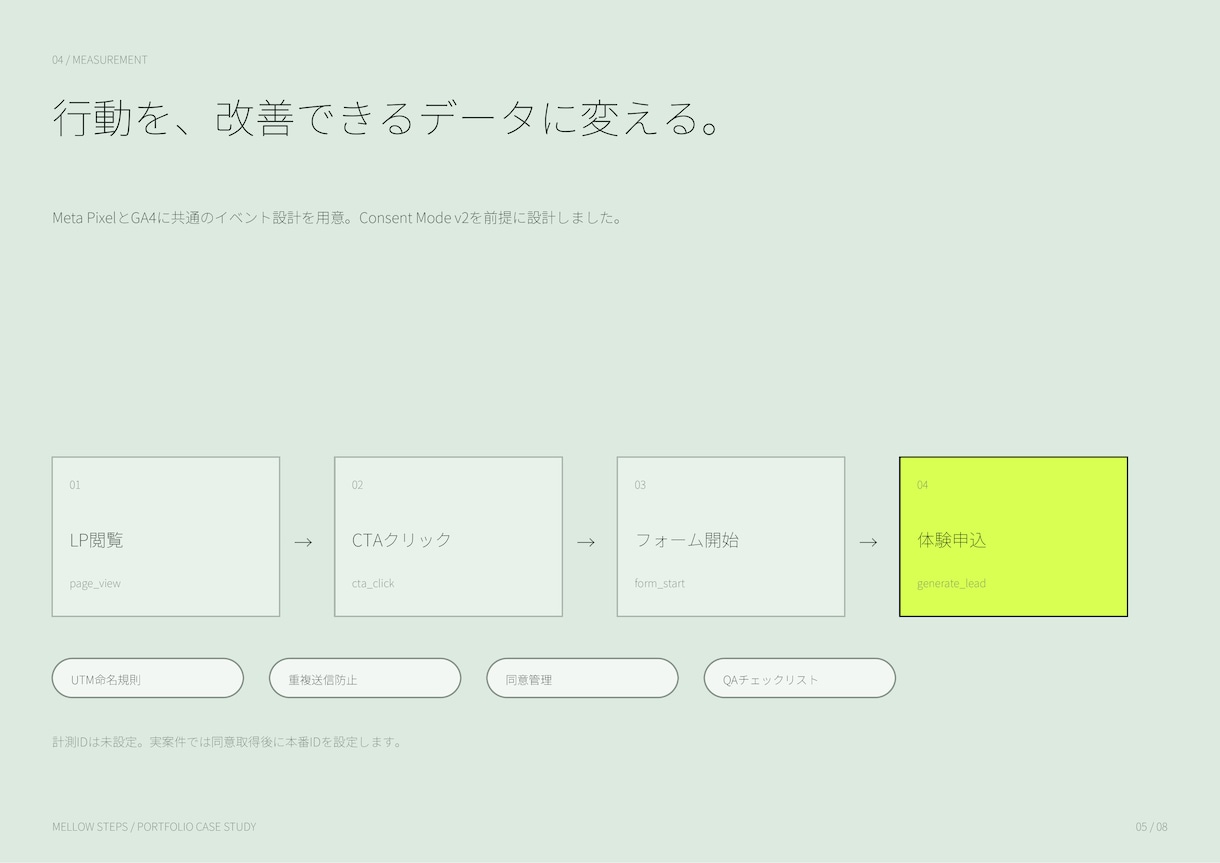Click the arrow between CTAクリック and フォーム開始
1220x863 pixels.
586,542
